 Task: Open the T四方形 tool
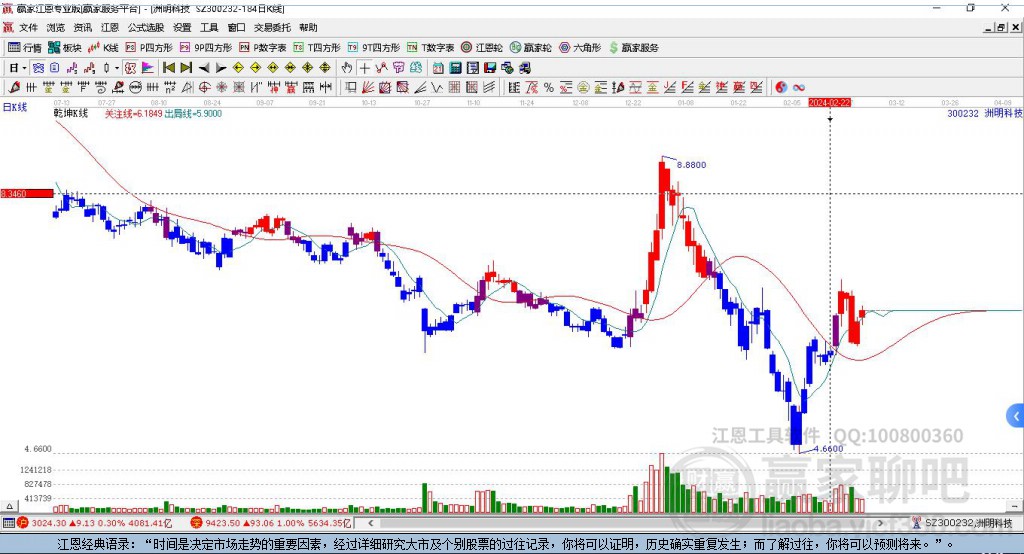coord(317,48)
